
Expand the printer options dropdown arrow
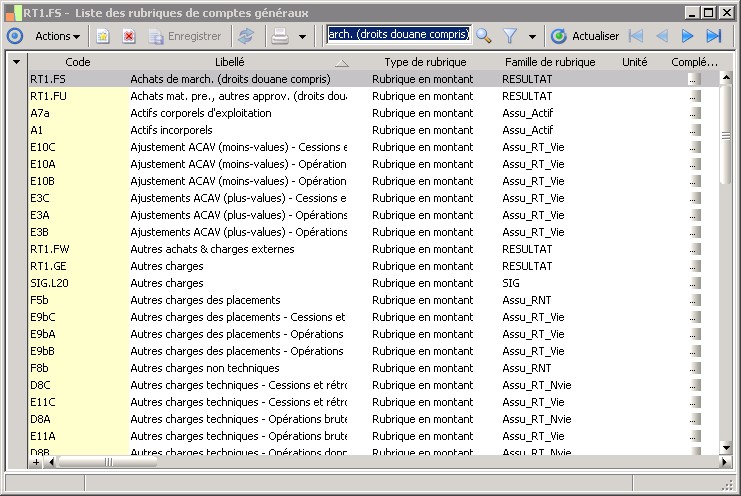tap(302, 36)
